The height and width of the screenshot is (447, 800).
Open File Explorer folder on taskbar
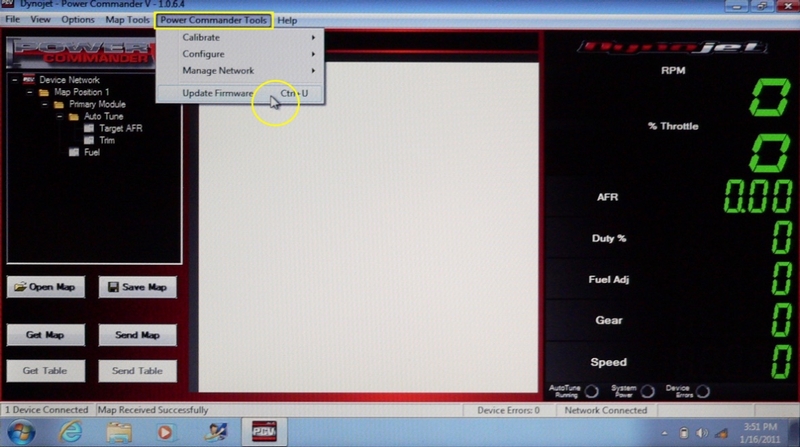119,432
